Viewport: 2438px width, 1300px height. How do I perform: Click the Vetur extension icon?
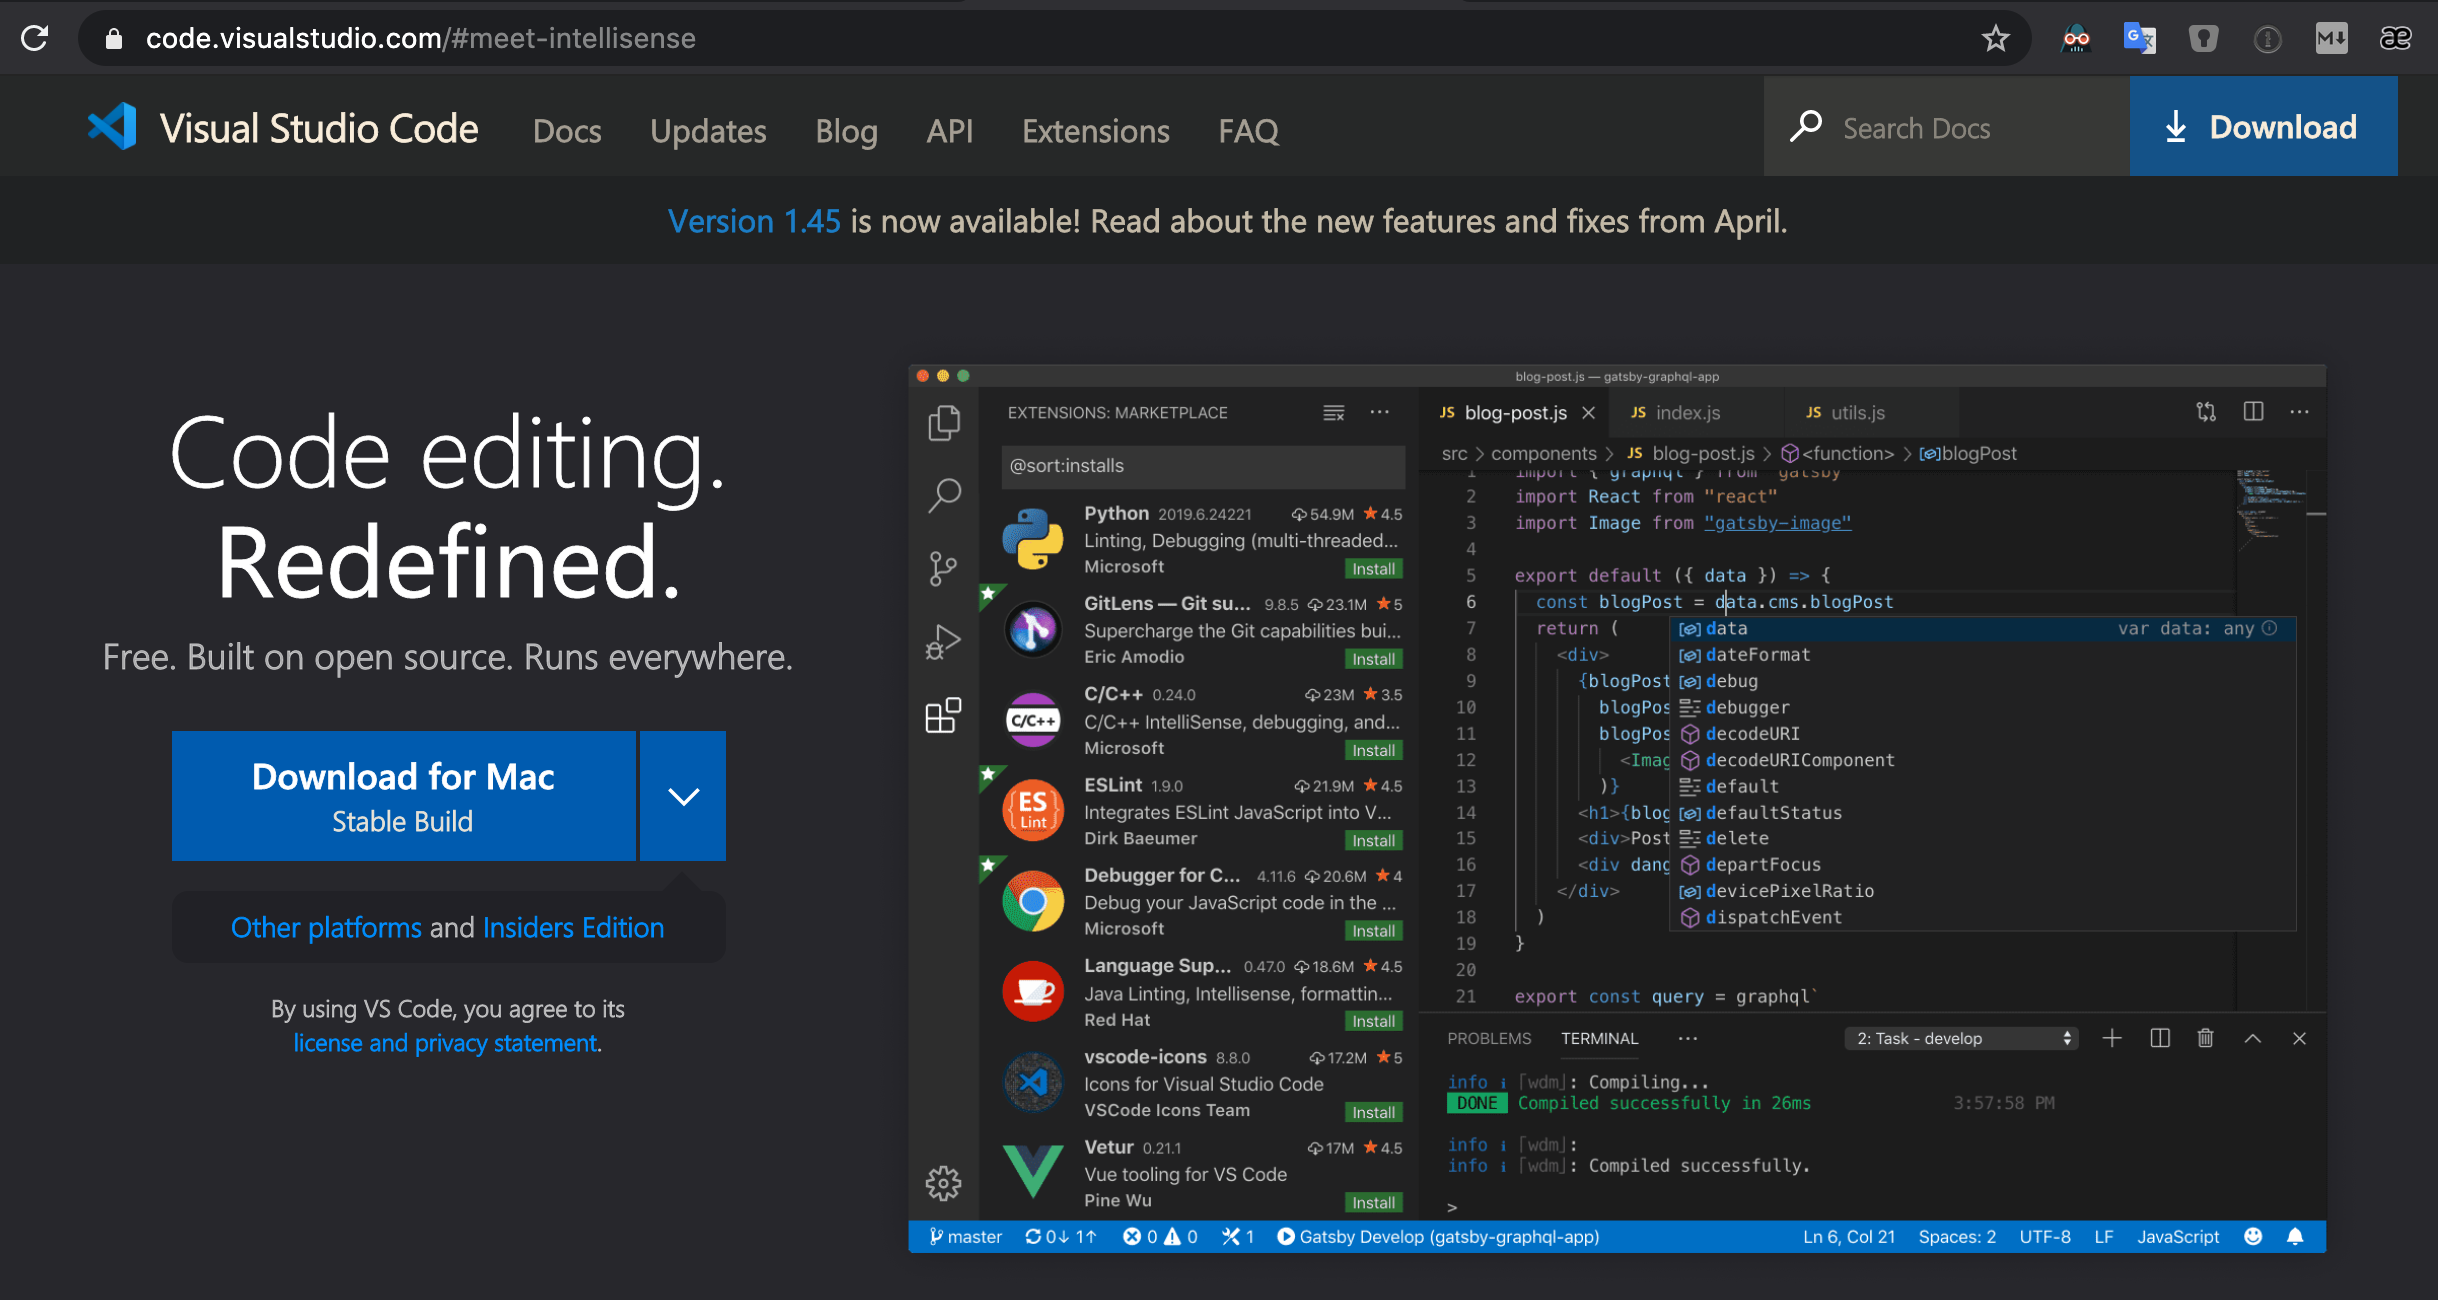coord(1033,1172)
